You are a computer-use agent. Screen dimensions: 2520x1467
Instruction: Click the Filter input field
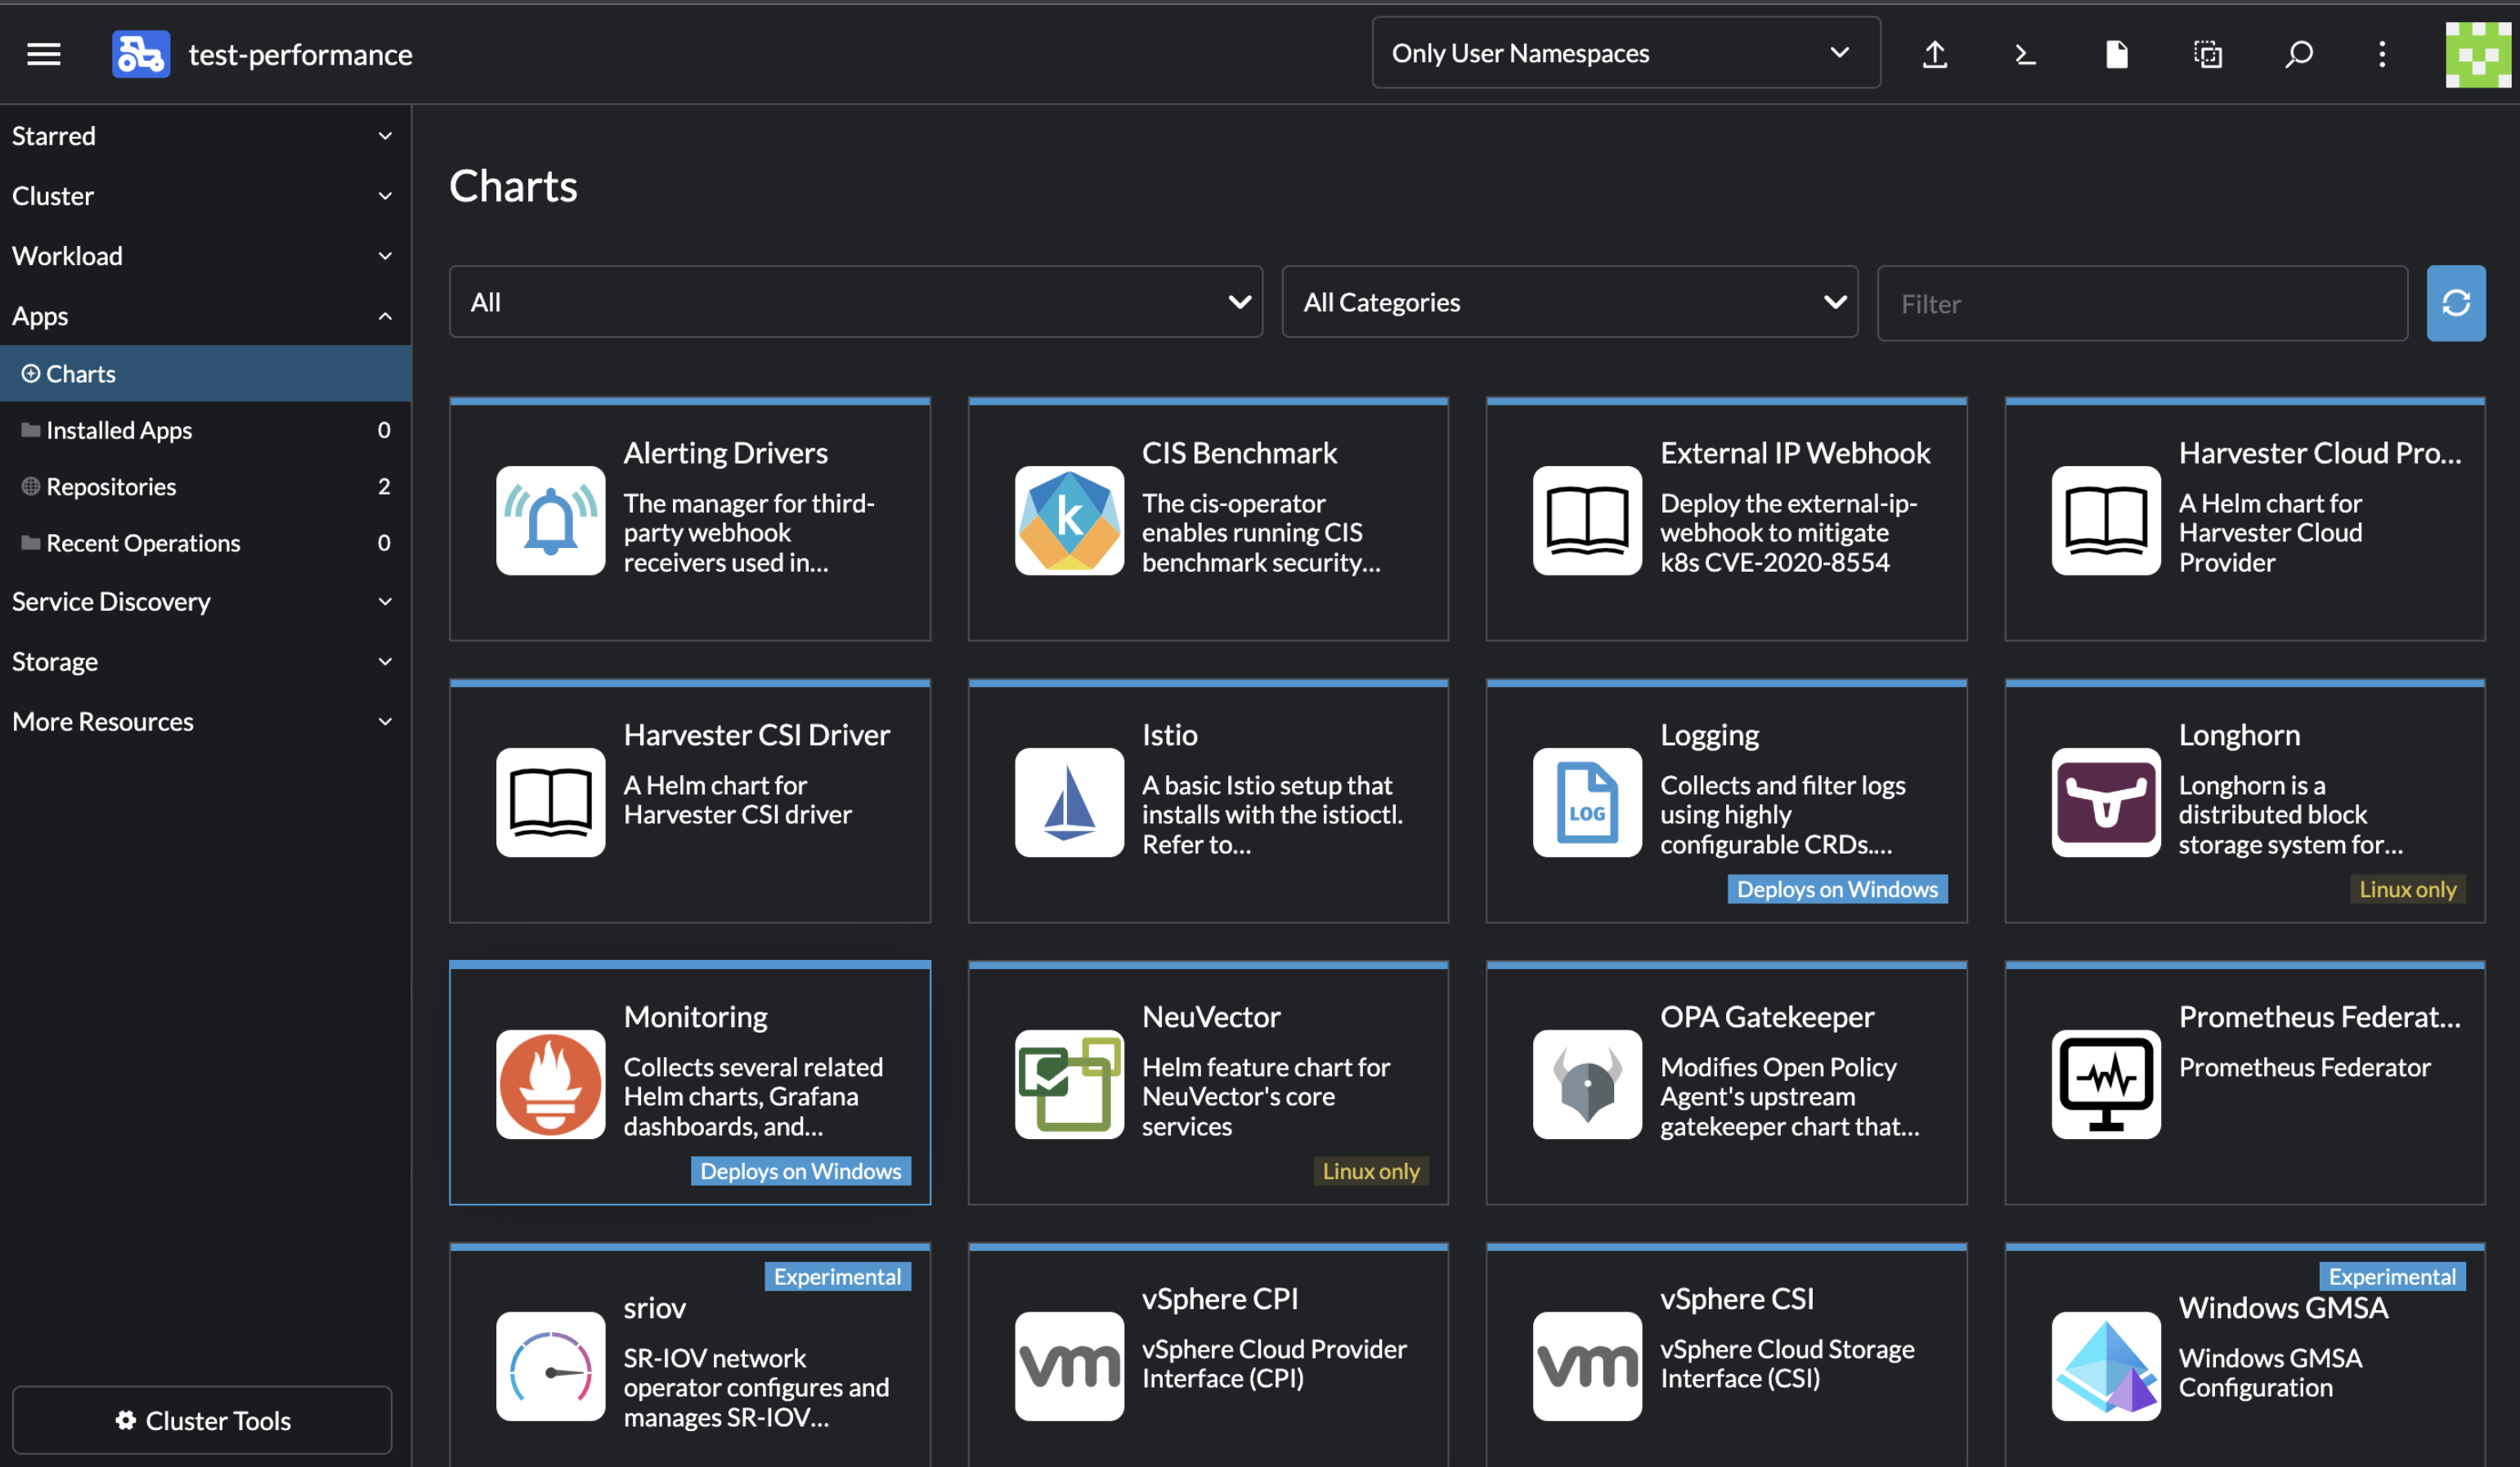point(2141,303)
